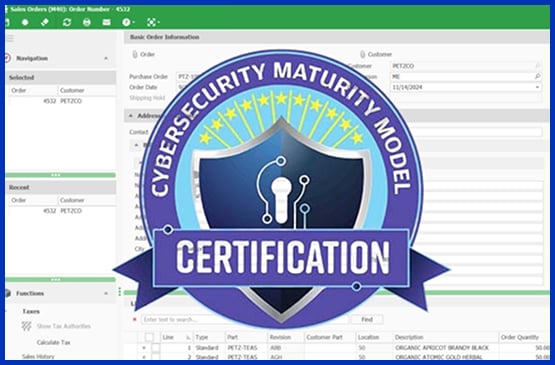Open the 11/14/2024 date dropdown
Screen dimensions: 555x365
(x=537, y=87)
